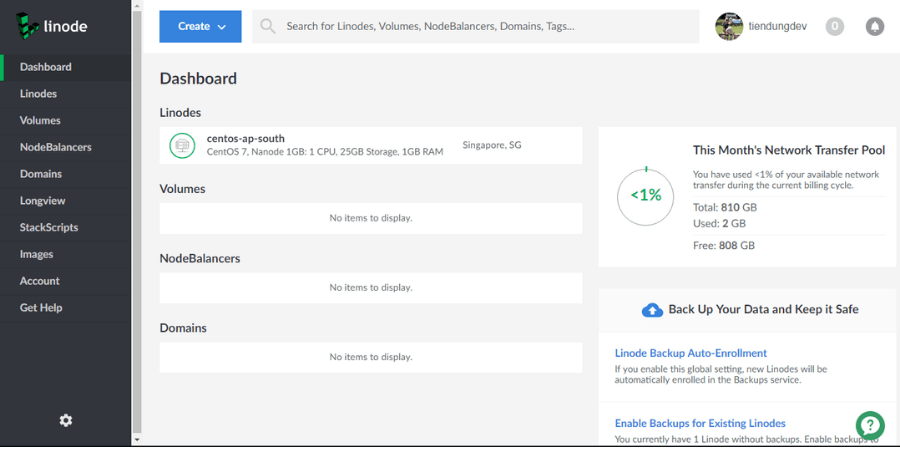900x450 pixels.
Task: Click the cloud backup upload icon
Action: pos(652,310)
